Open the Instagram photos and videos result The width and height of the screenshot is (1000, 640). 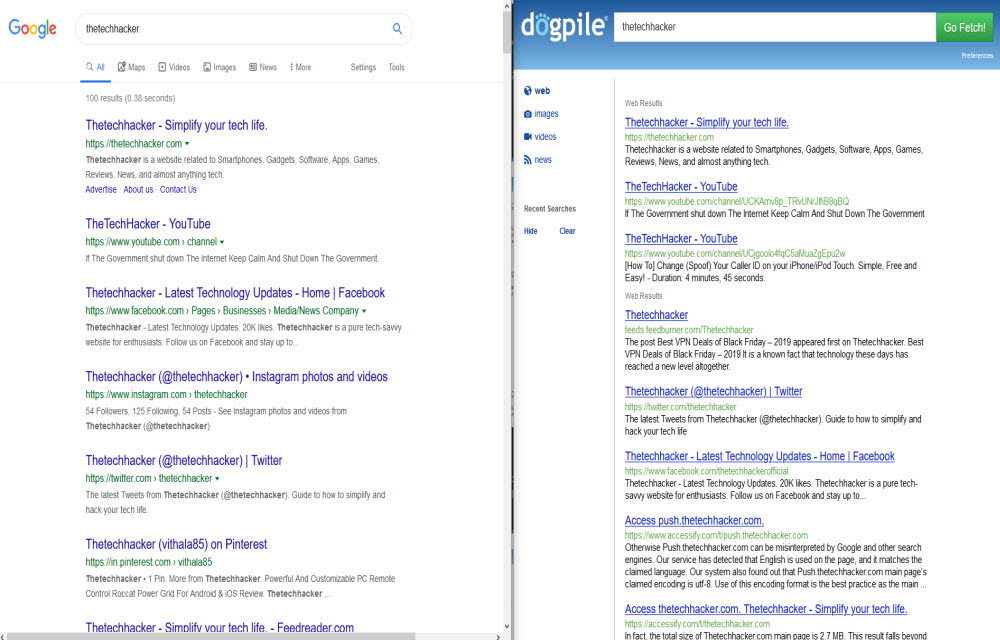(x=237, y=377)
